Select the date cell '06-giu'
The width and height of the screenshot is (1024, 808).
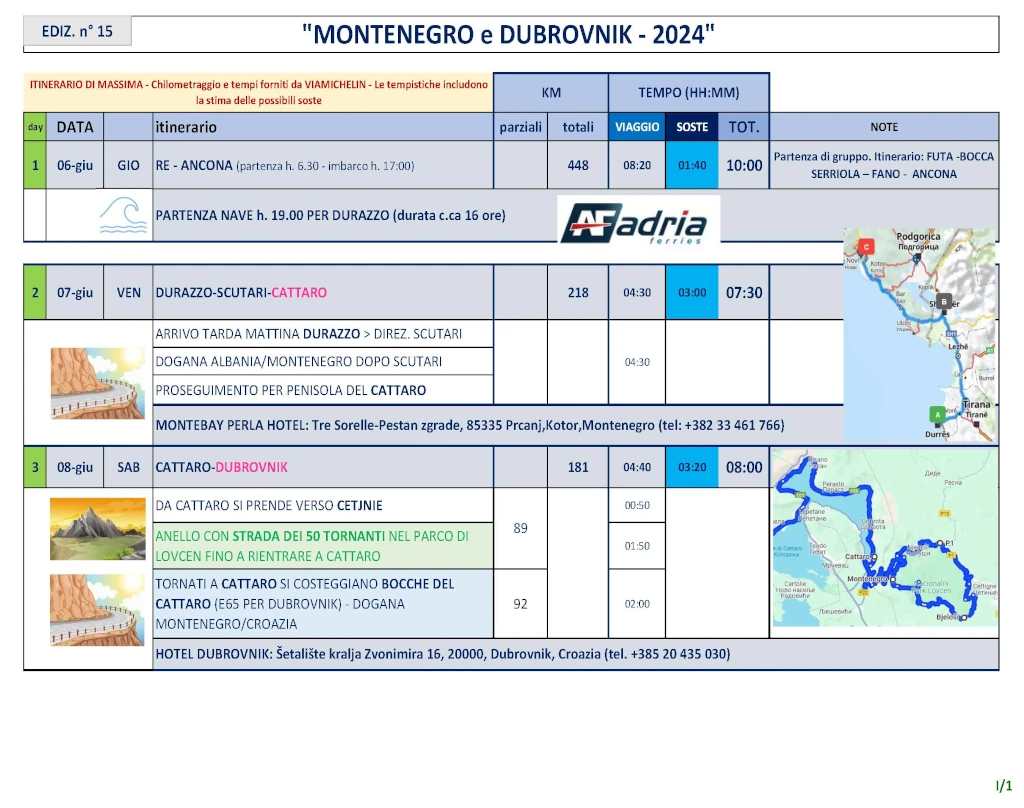[x=74, y=165]
